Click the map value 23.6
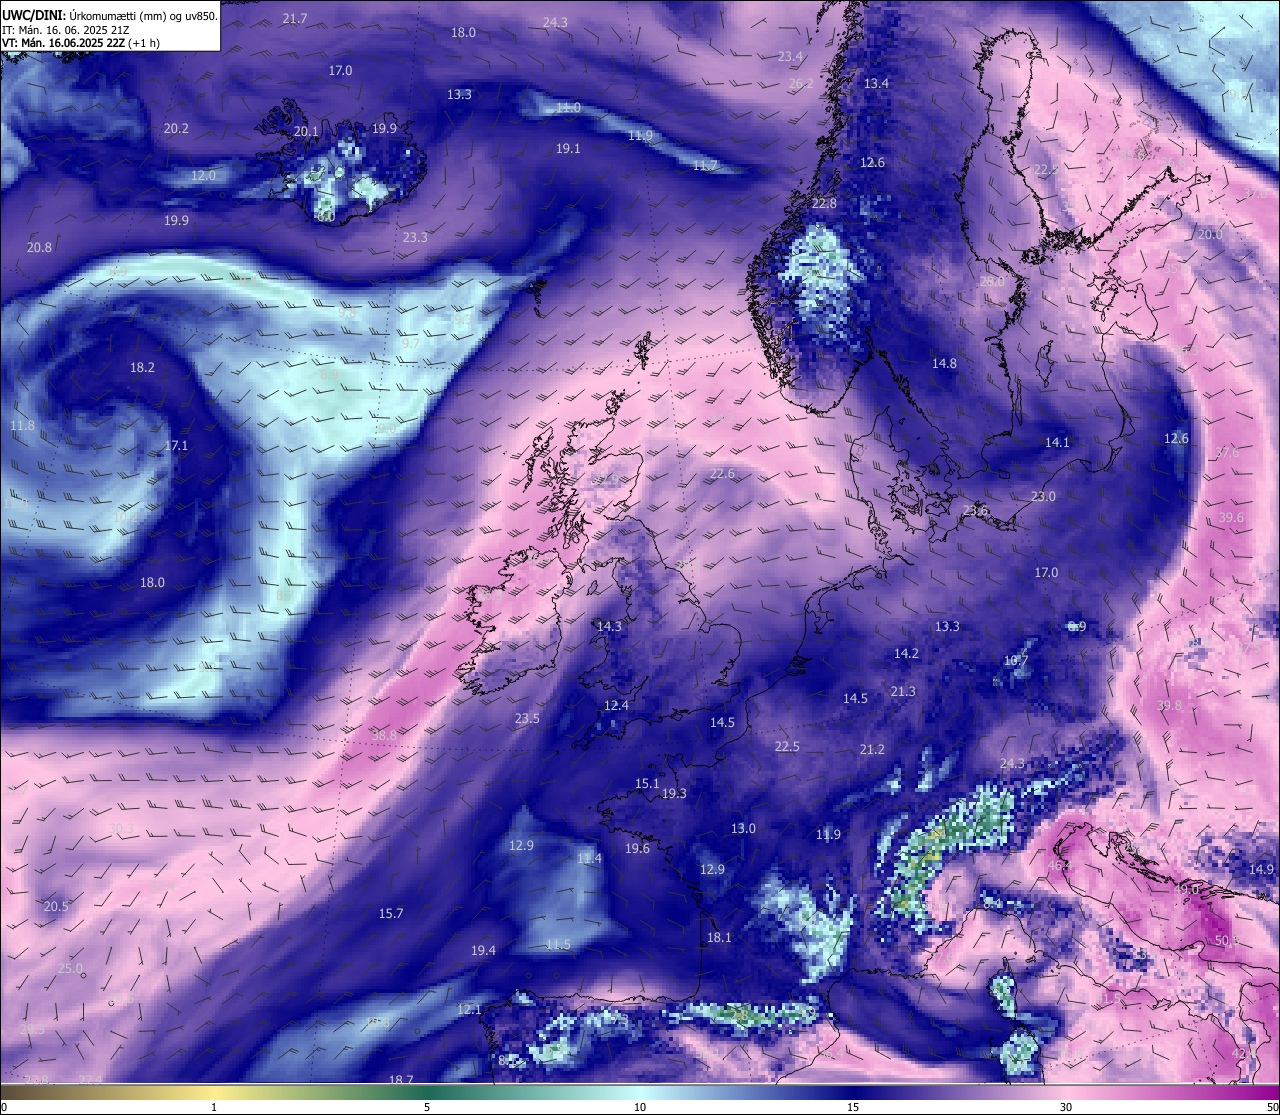1280x1115 pixels. click(975, 510)
